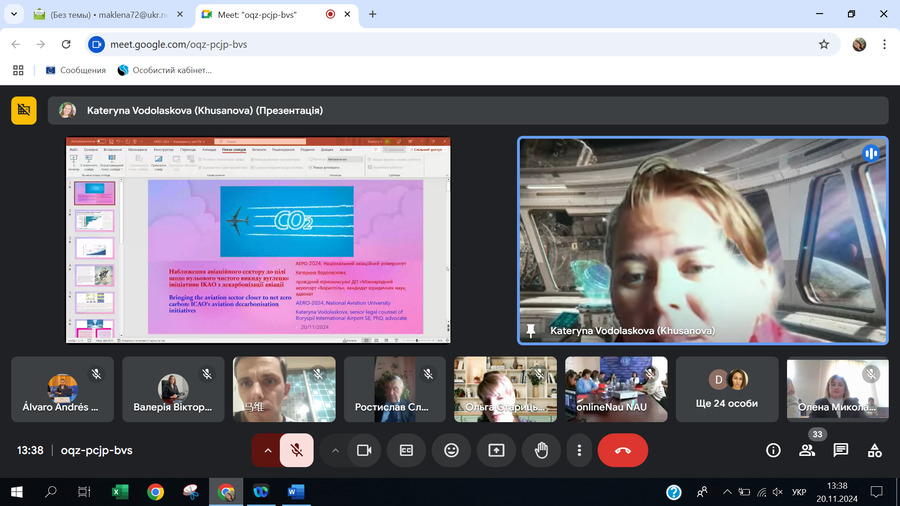This screenshot has height=506, width=900.
Task: Click the Сообщения bookmark
Action: [75, 70]
